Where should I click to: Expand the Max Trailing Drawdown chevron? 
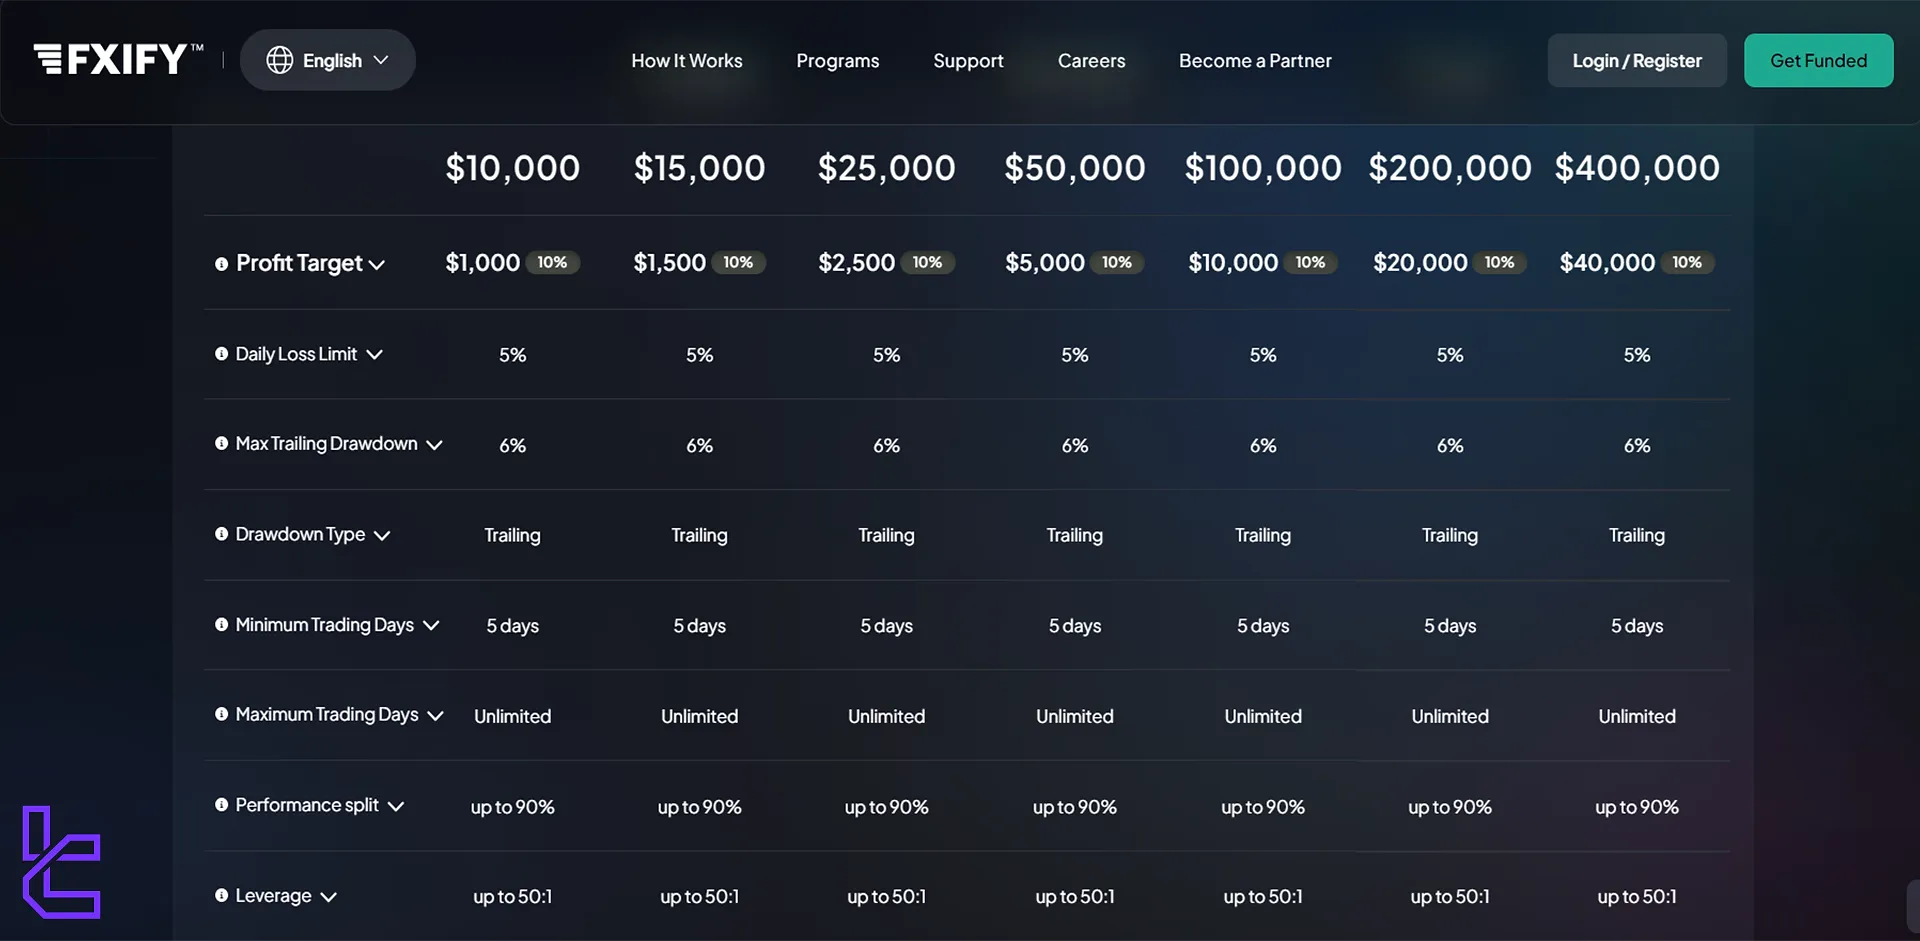434,445
